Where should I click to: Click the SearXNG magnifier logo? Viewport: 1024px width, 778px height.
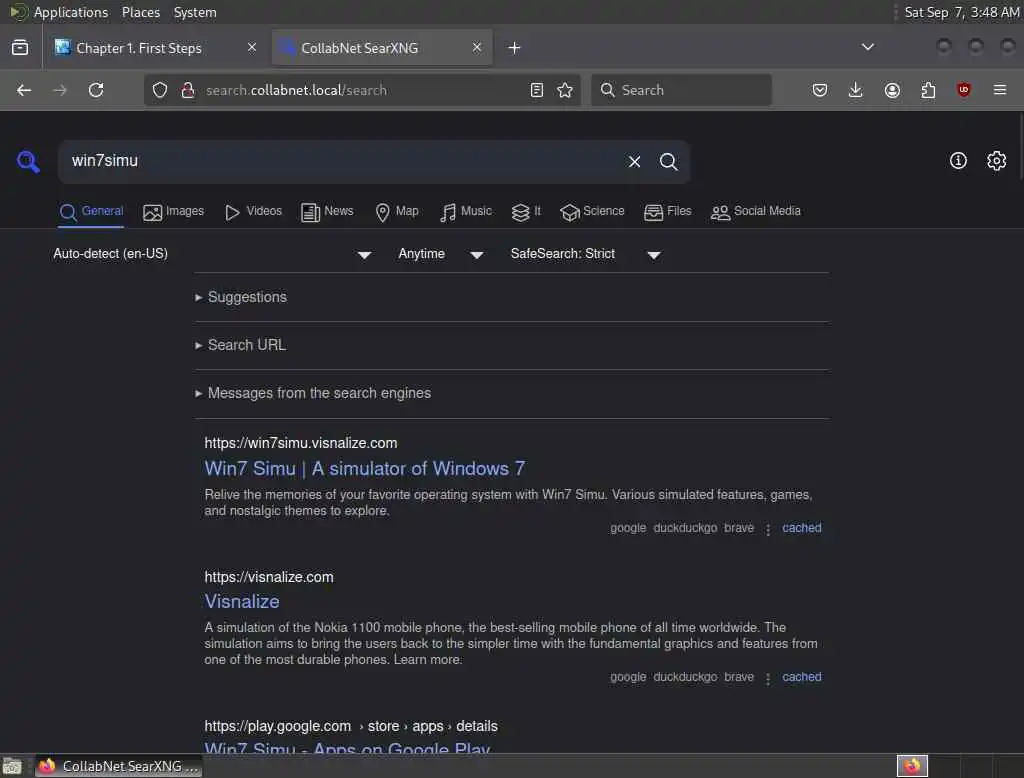(28, 161)
